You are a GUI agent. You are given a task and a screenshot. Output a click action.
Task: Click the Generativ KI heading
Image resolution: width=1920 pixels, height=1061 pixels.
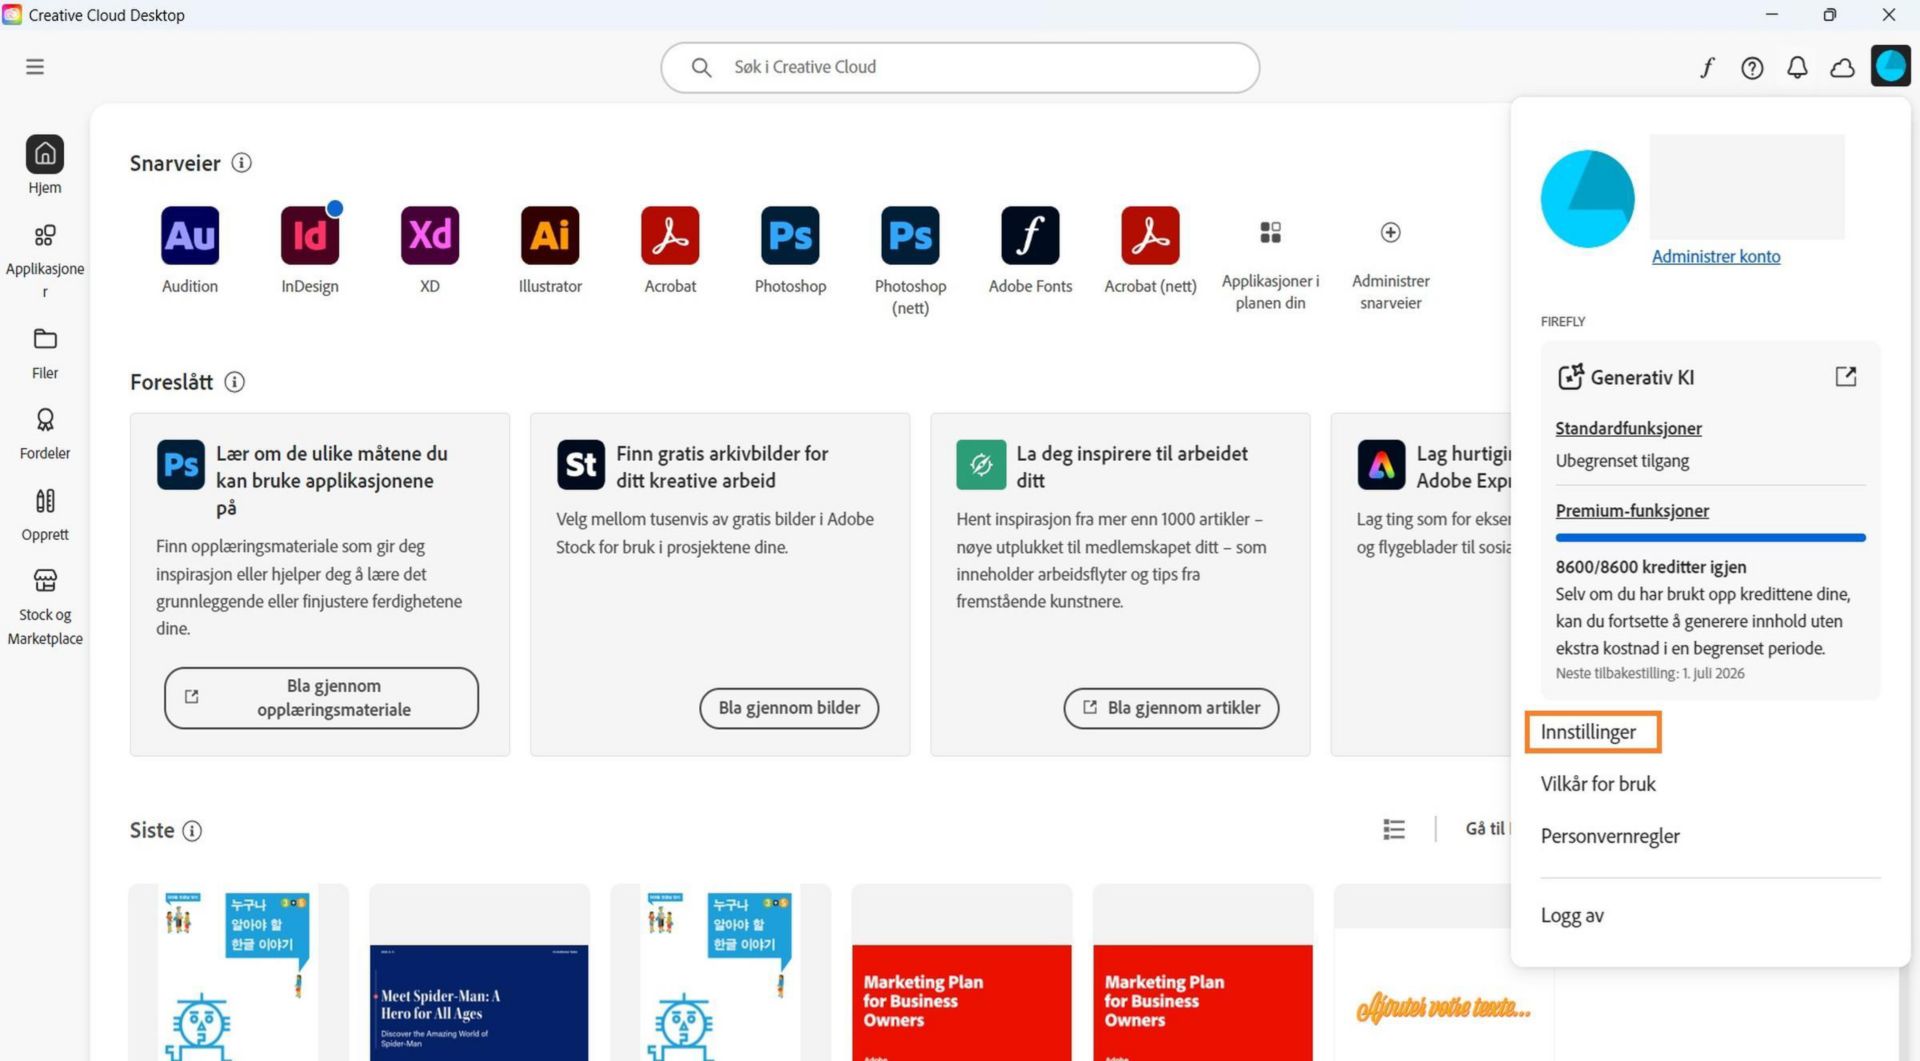1642,378
